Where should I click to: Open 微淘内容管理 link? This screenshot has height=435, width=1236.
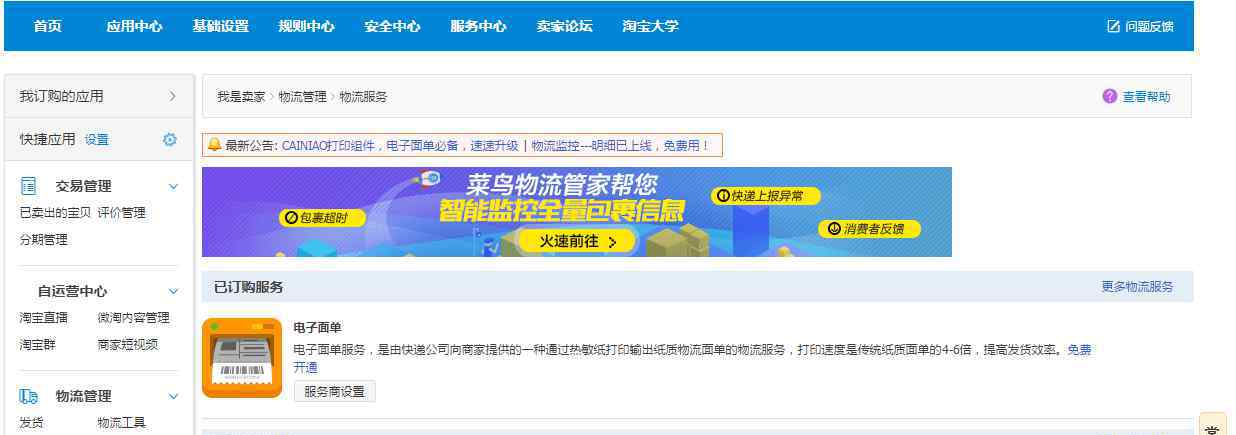(133, 318)
